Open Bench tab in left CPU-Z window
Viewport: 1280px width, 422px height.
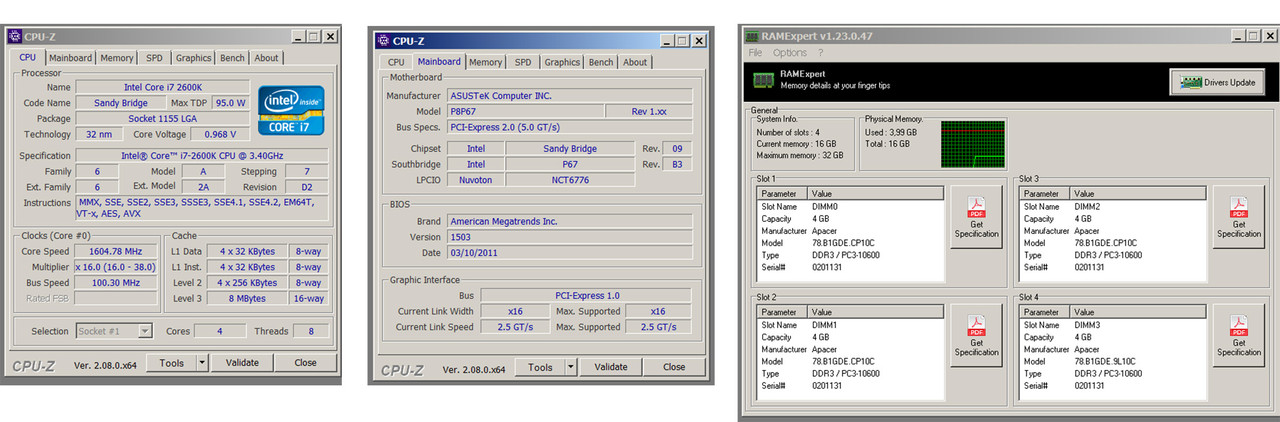point(232,58)
